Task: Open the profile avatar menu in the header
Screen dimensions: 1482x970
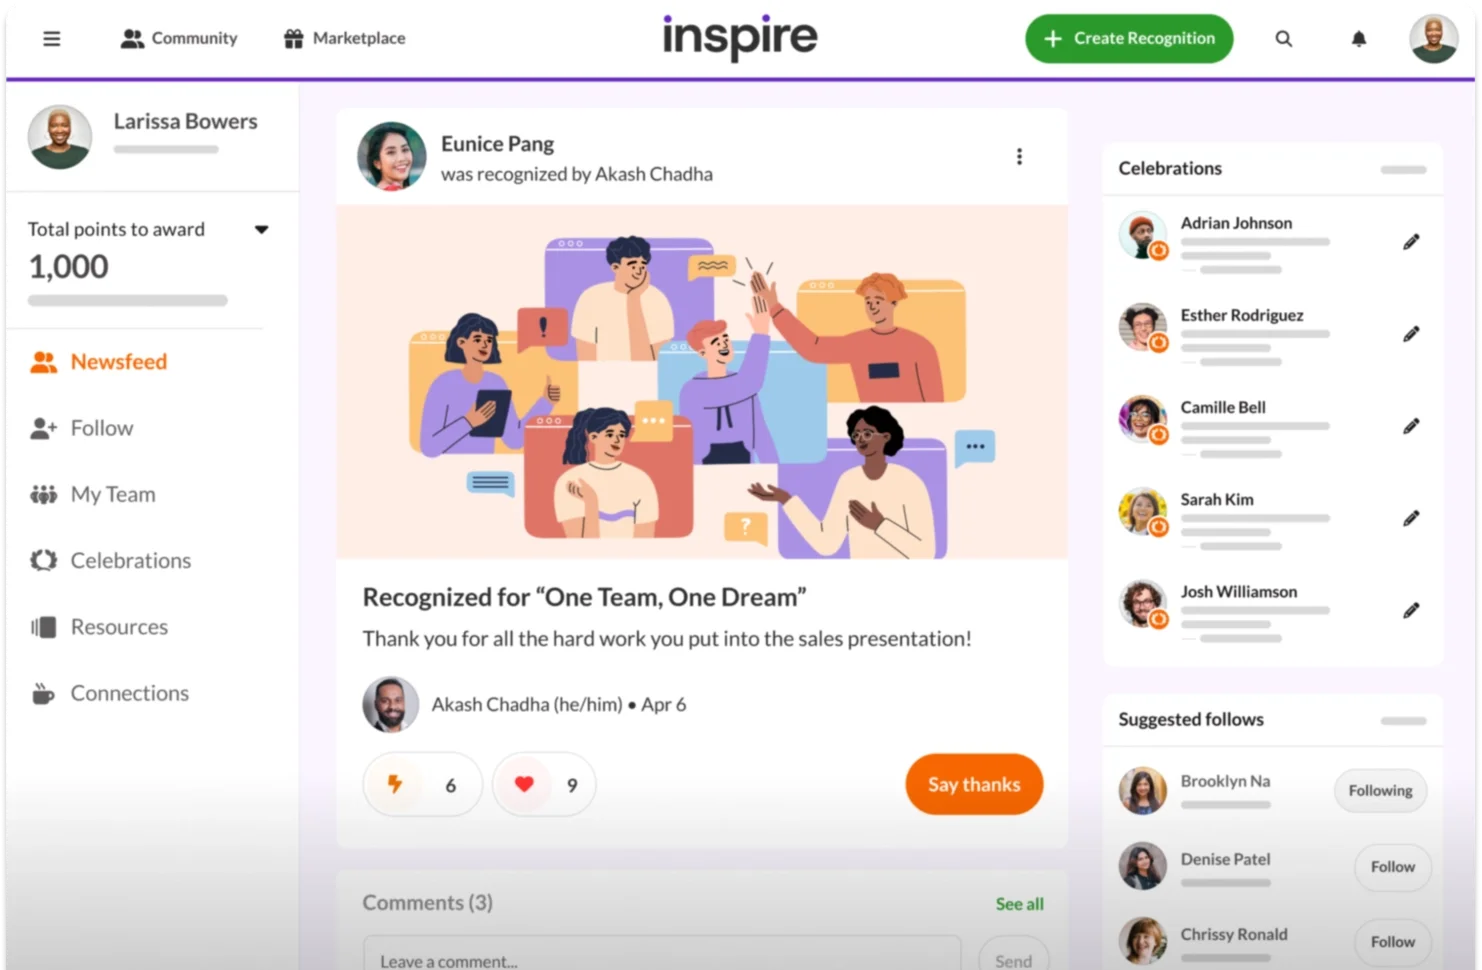Action: (x=1433, y=39)
